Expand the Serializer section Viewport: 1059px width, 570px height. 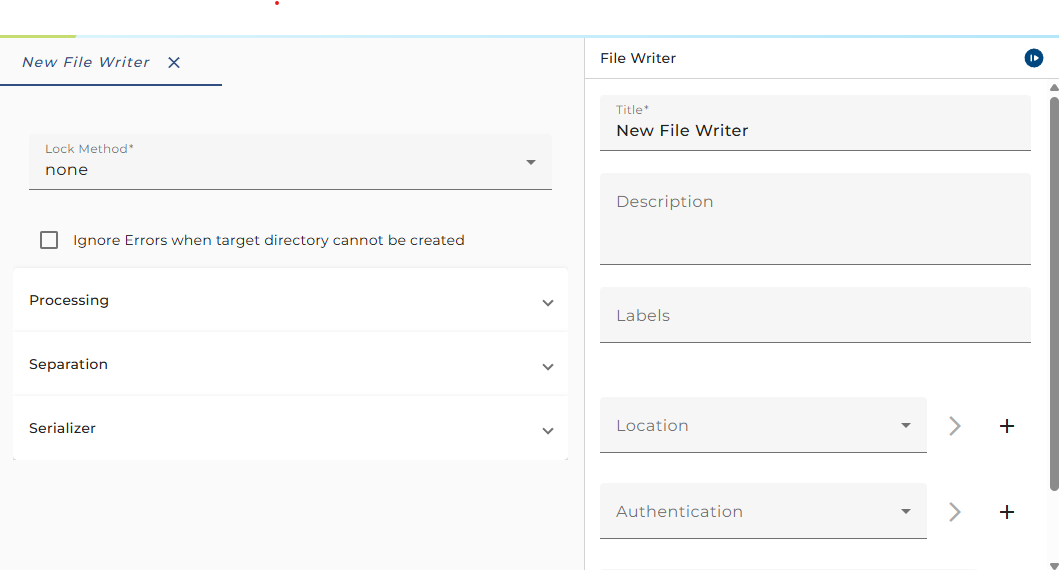(290, 429)
